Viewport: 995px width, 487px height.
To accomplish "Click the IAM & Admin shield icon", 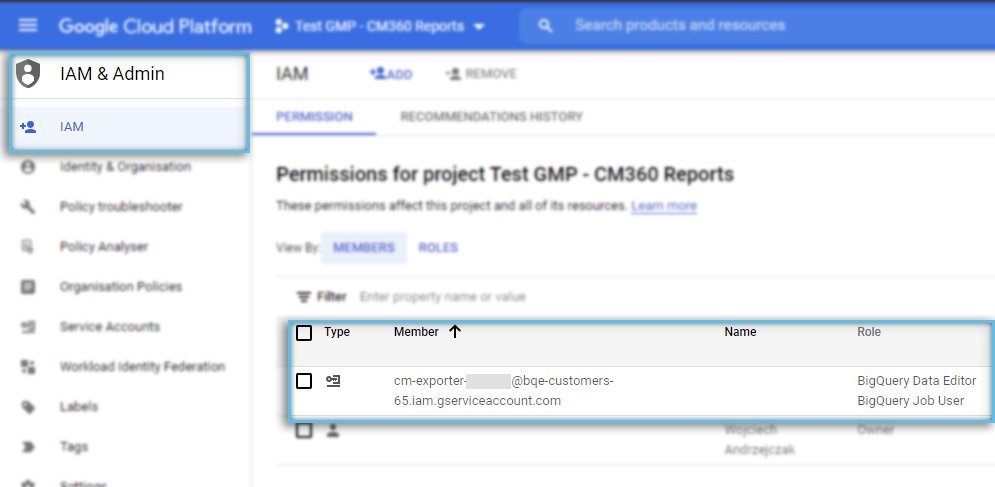I will pyautogui.click(x=28, y=74).
